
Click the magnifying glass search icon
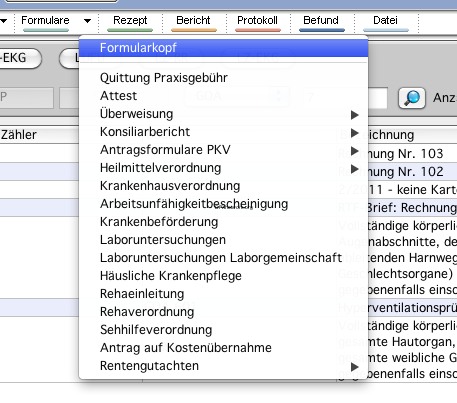[412, 98]
